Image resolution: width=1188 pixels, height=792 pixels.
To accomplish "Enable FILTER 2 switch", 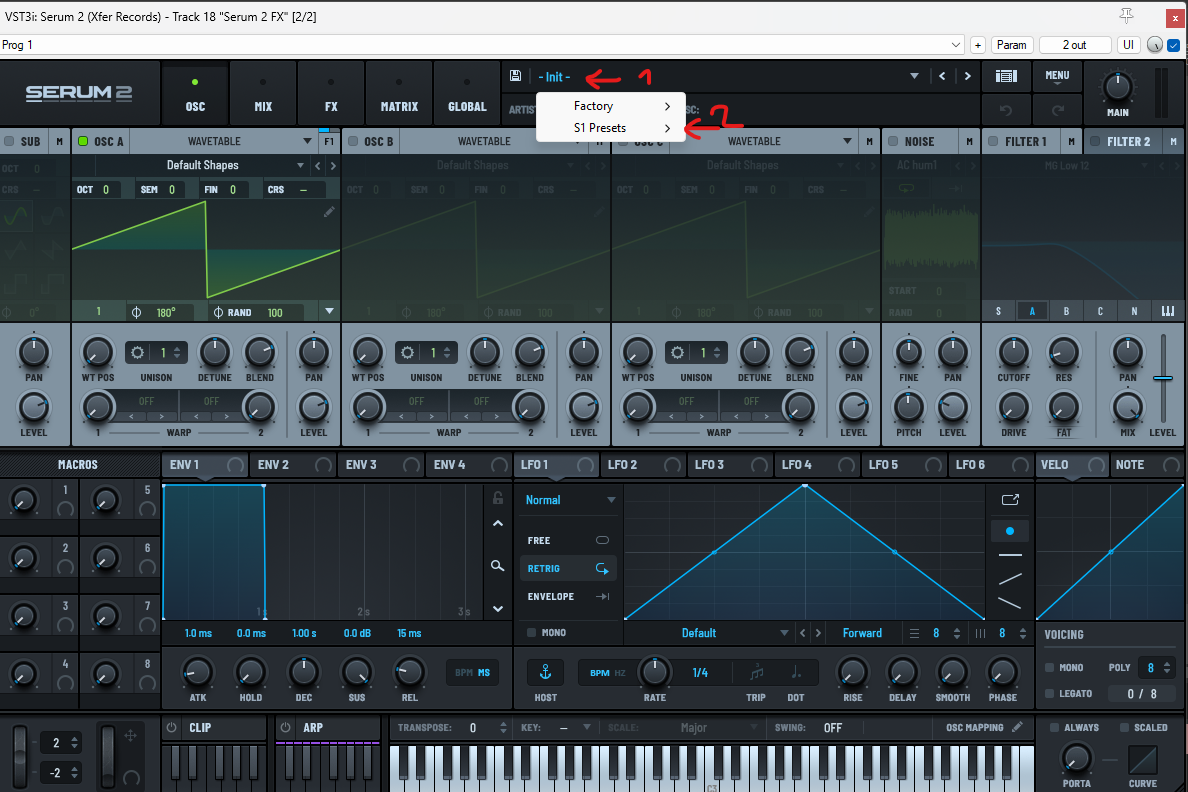I will (x=1095, y=141).
